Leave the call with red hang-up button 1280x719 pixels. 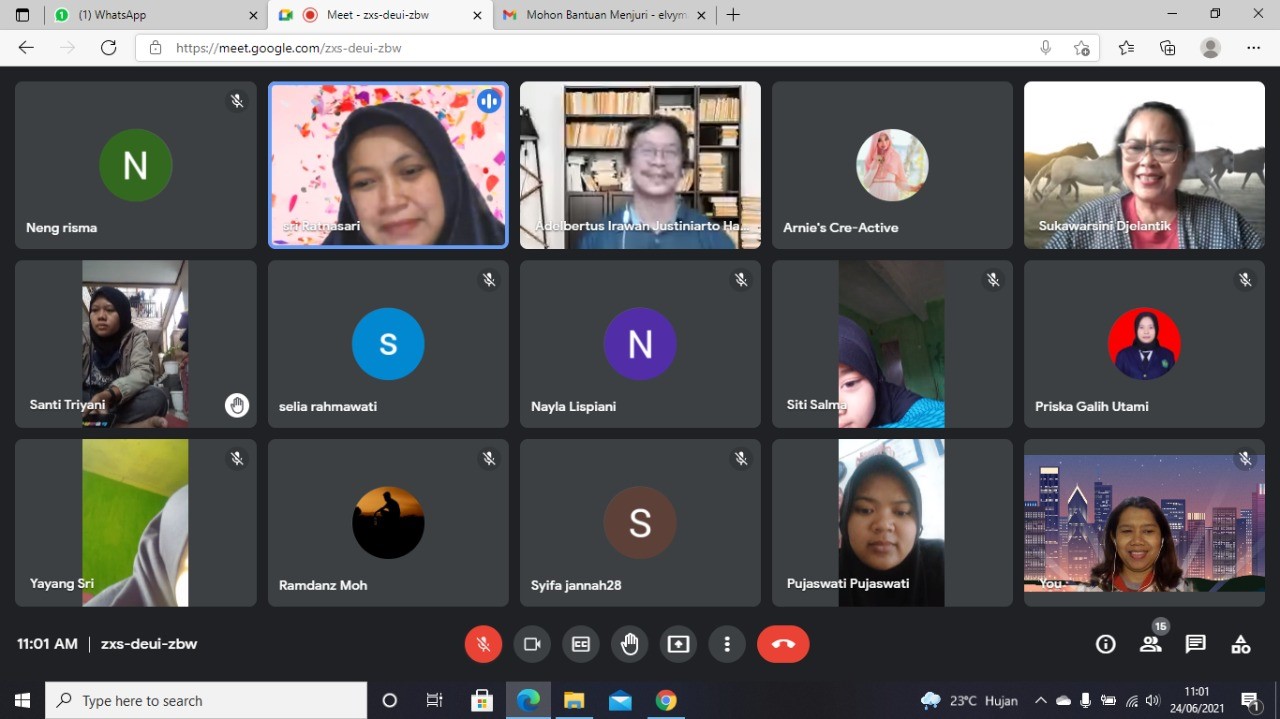pos(783,644)
